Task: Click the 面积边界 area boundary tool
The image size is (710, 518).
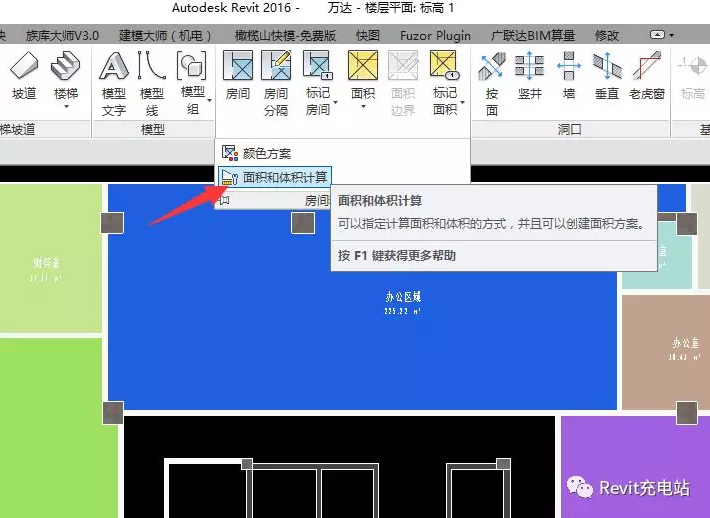Action: click(403, 83)
